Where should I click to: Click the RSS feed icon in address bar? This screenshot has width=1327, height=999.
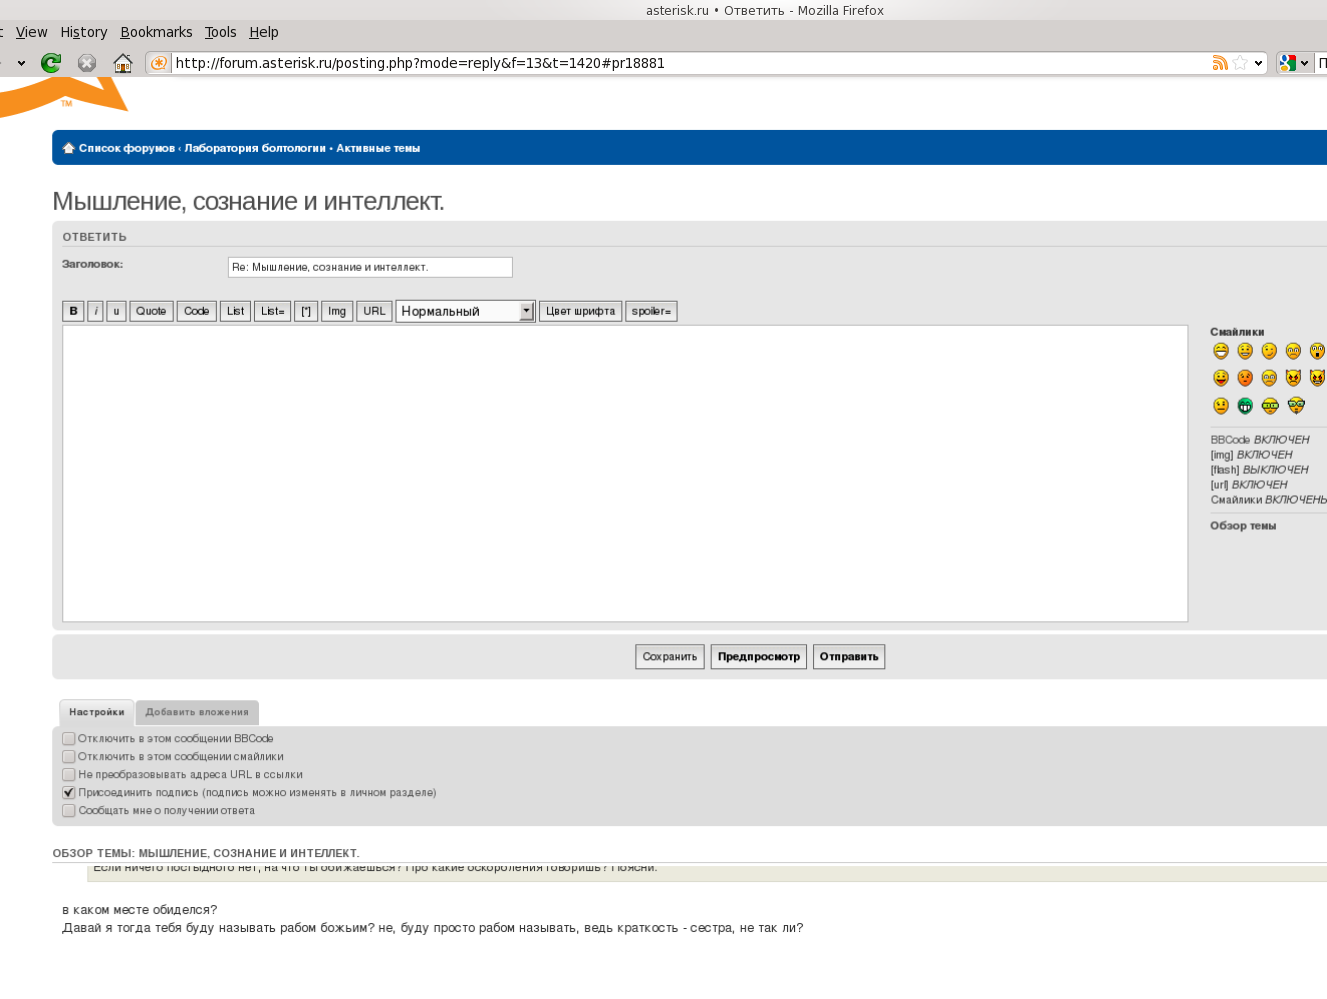pyautogui.click(x=1219, y=63)
